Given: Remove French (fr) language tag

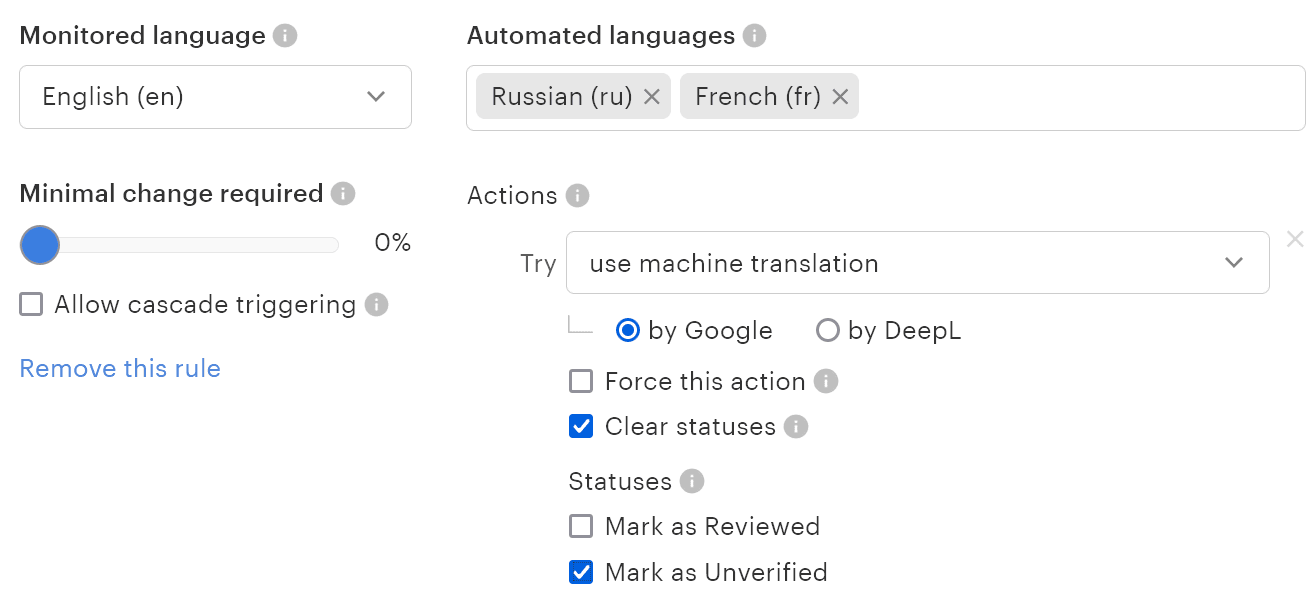Looking at the screenshot, I should pos(840,97).
